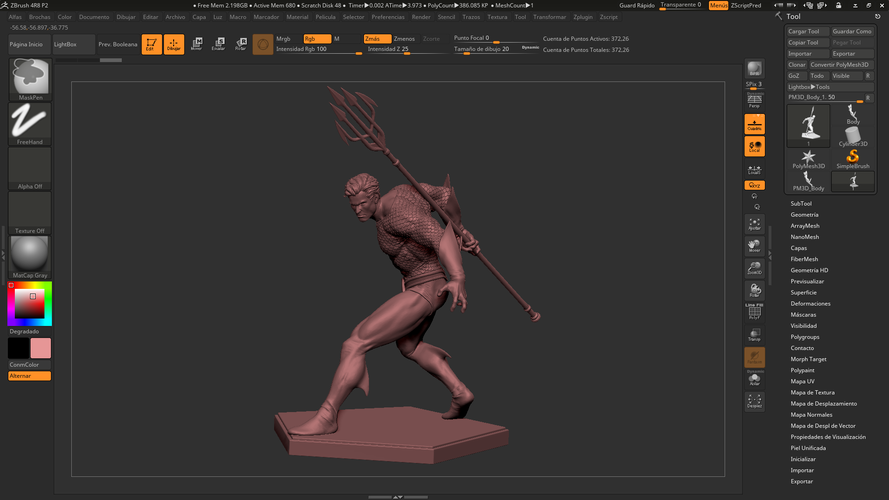Click the Rotar canvas rotate icon
This screenshot has width=889, height=500.
[x=755, y=291]
